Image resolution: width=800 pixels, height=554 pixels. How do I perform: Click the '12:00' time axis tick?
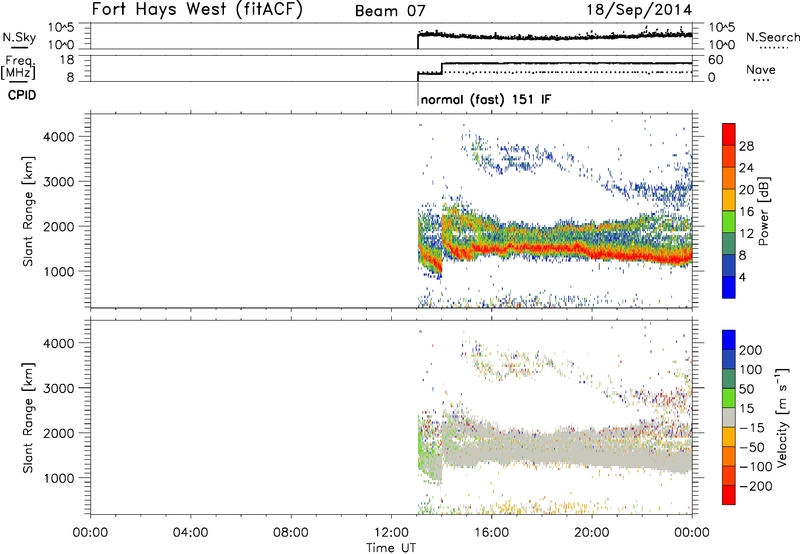coord(391,532)
